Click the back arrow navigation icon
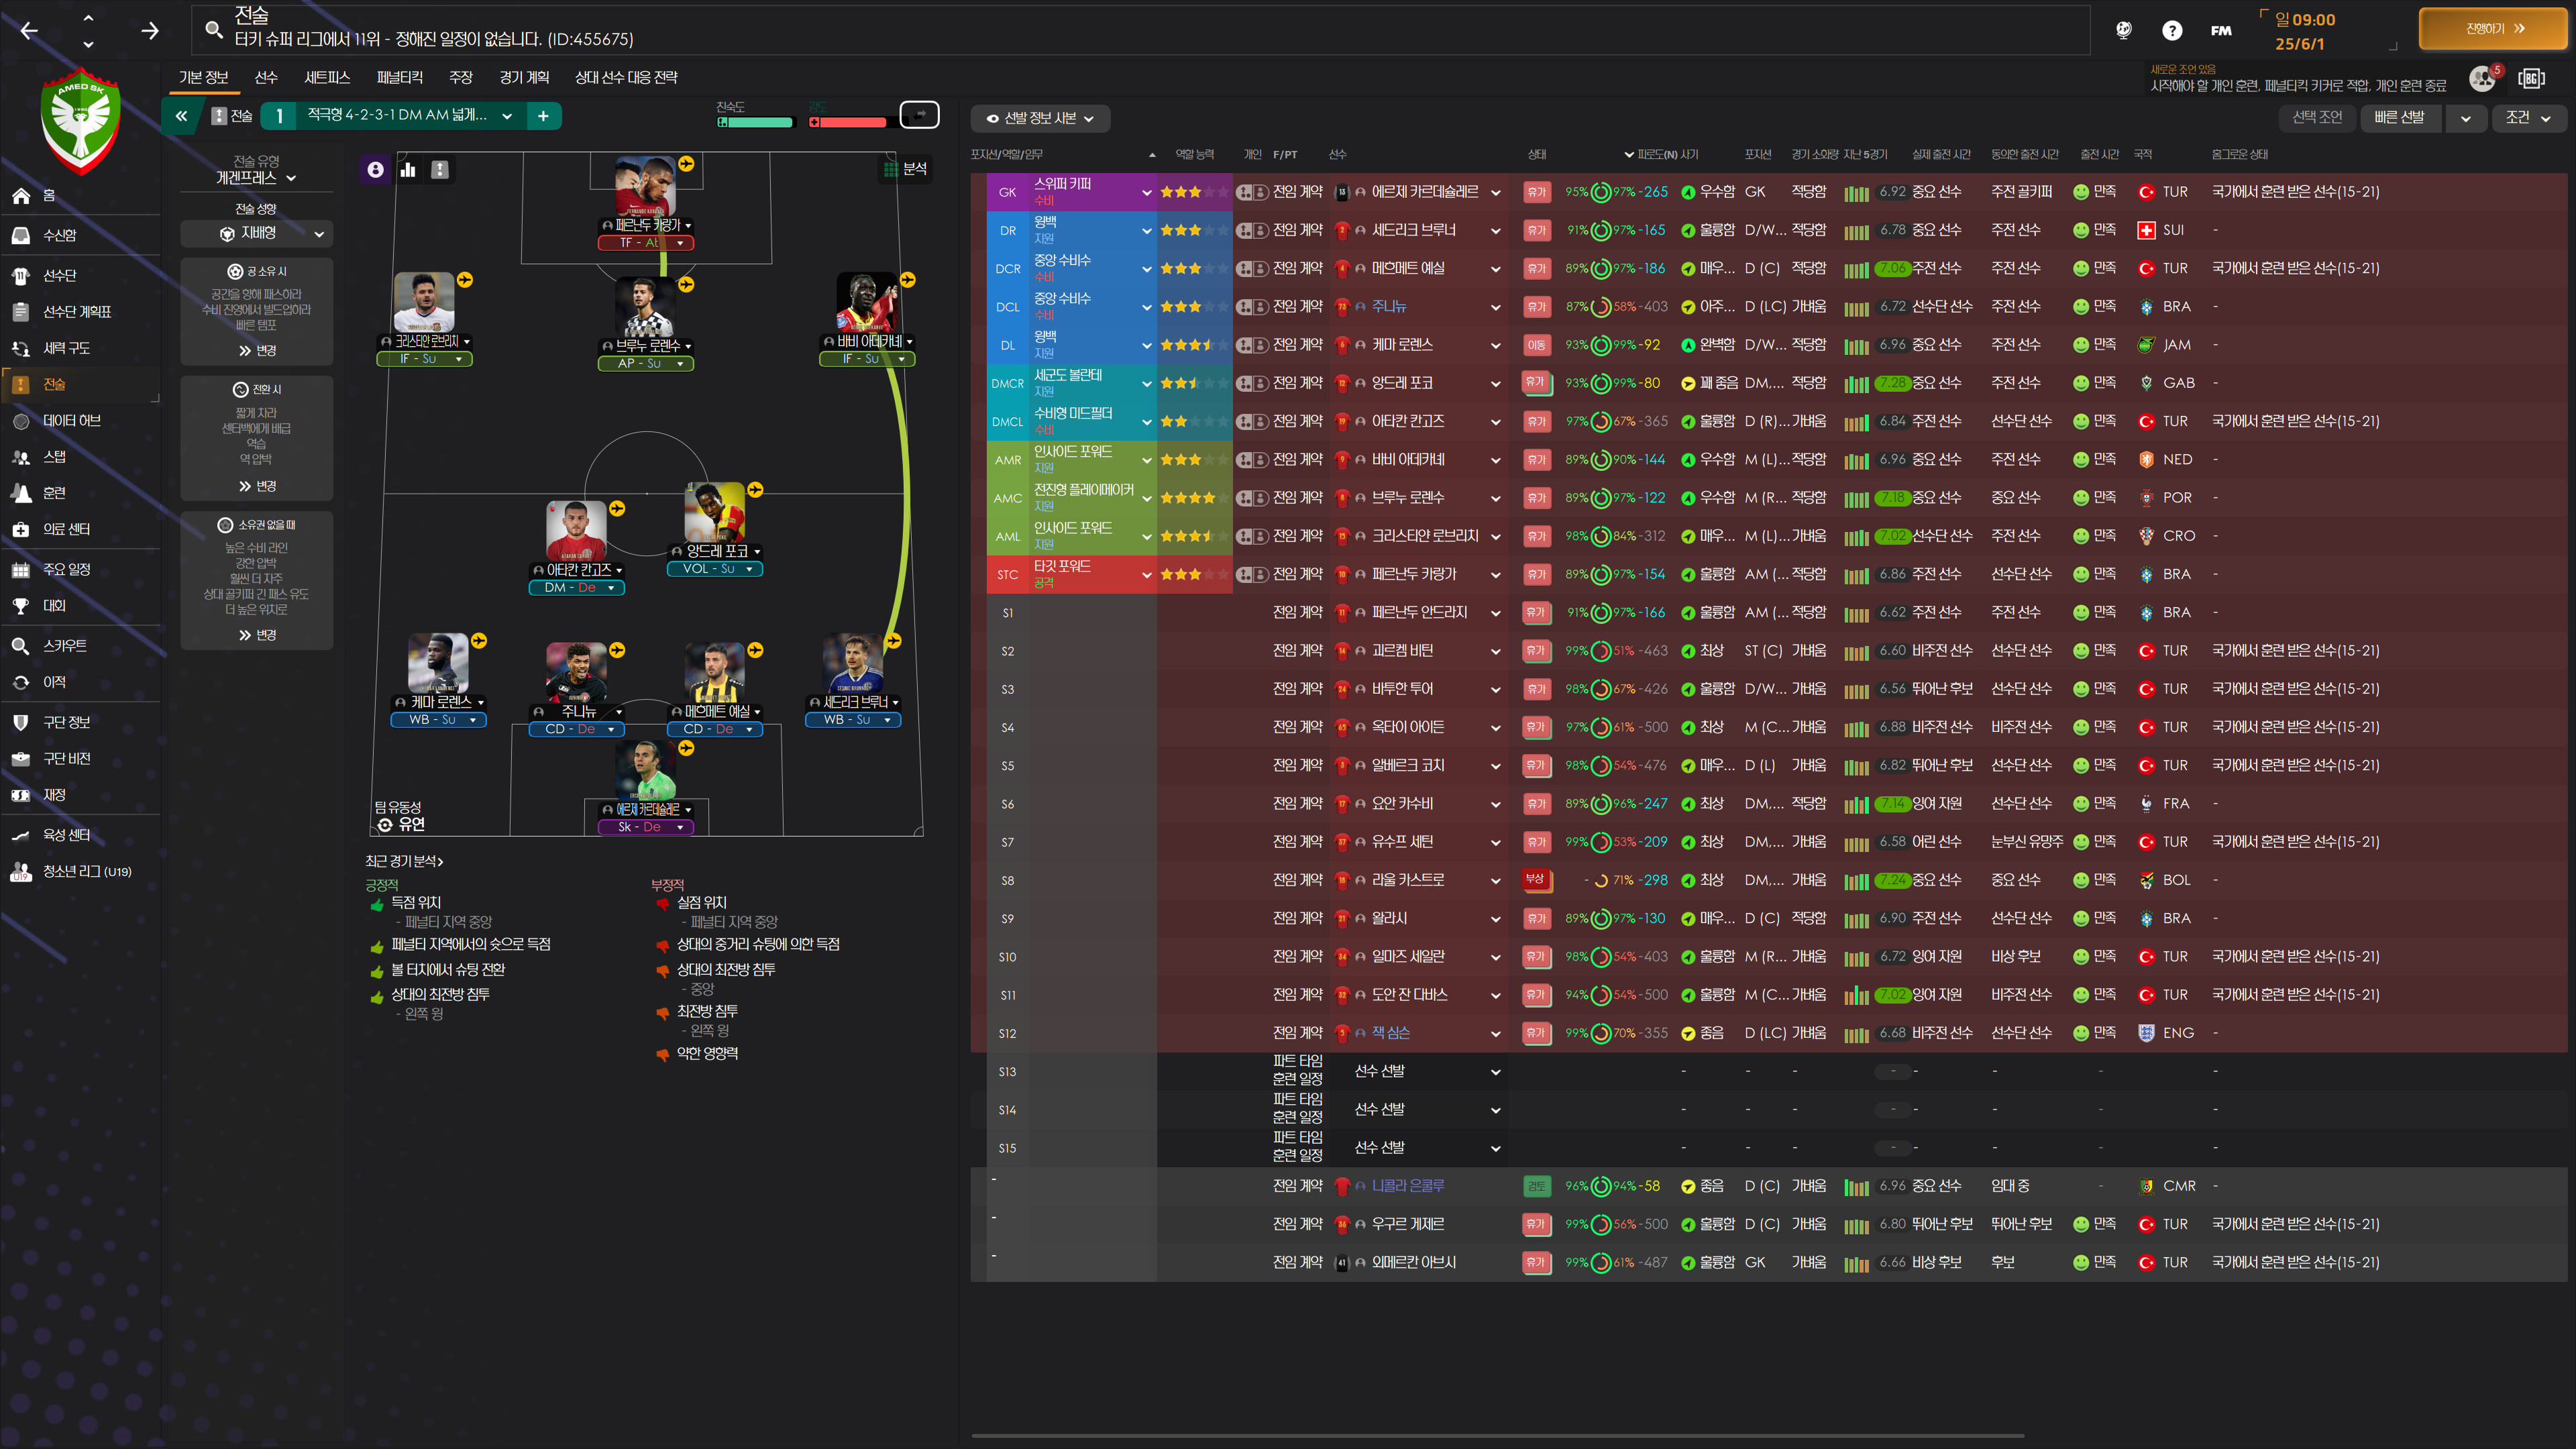 coord(29,30)
